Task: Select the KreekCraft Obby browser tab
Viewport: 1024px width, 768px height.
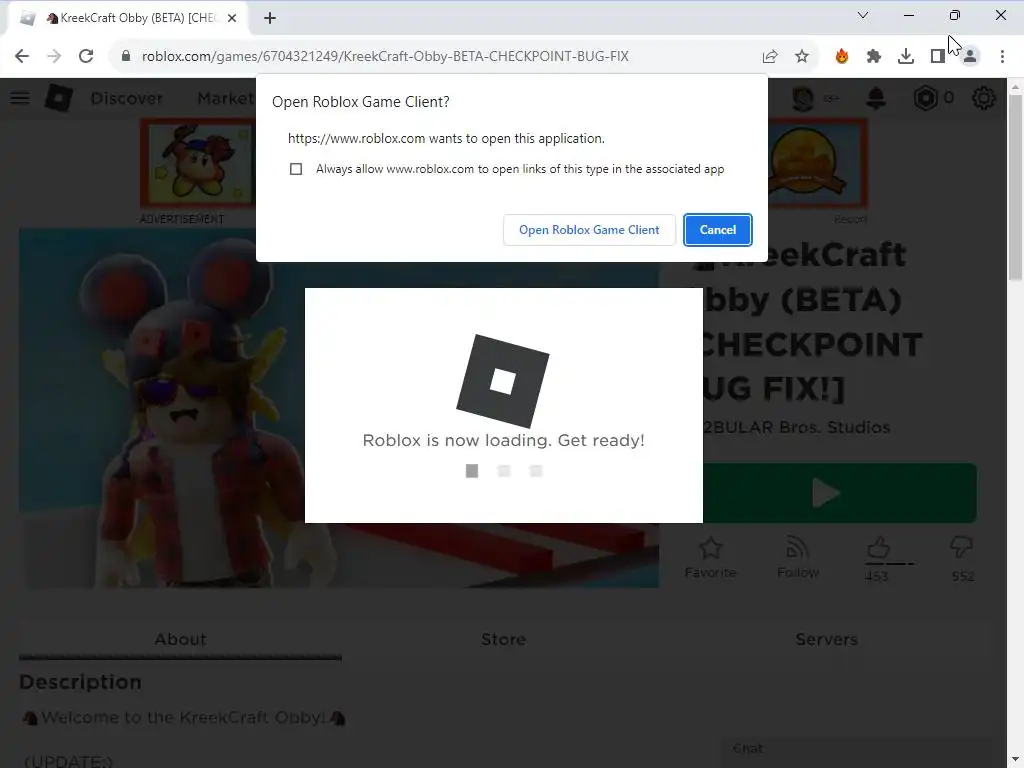Action: (128, 18)
